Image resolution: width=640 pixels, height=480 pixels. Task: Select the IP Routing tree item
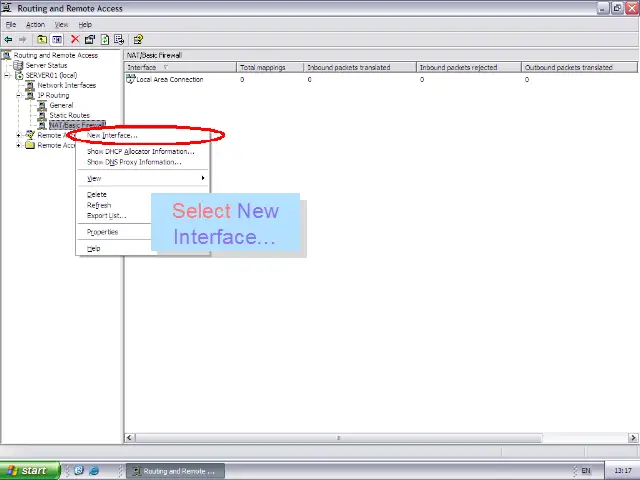coord(53,96)
